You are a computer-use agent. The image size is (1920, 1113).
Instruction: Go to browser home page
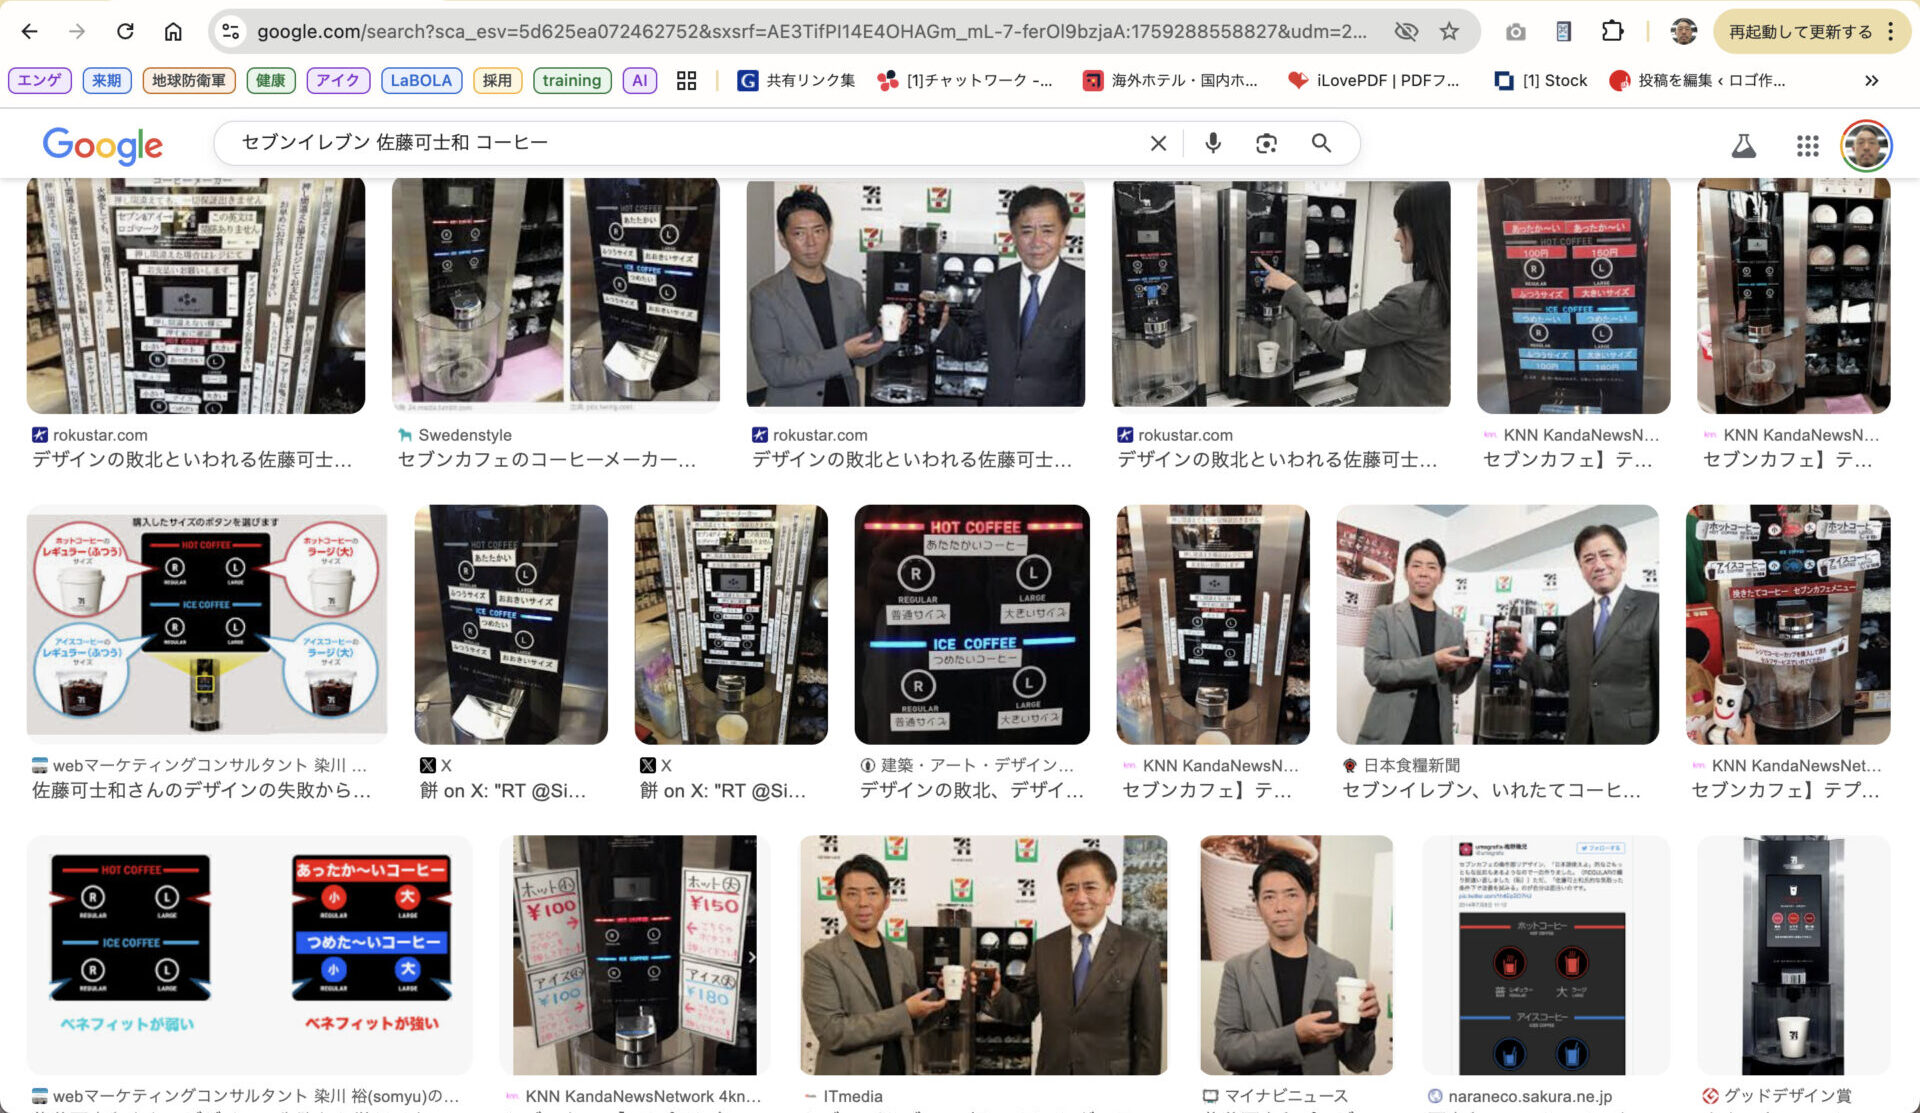[173, 31]
